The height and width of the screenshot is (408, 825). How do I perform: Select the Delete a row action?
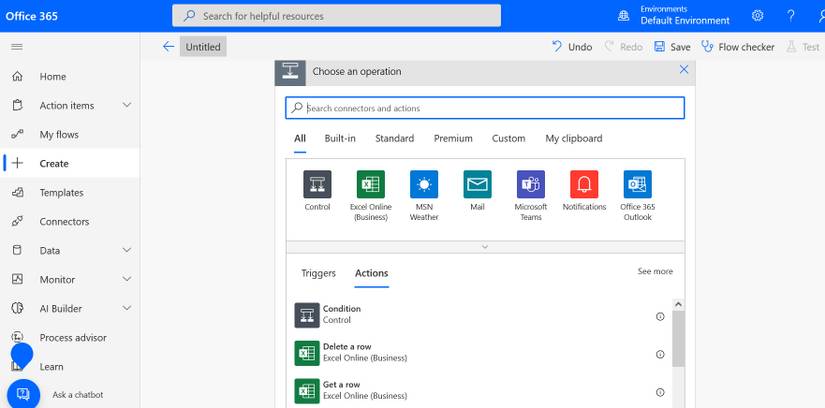point(478,353)
